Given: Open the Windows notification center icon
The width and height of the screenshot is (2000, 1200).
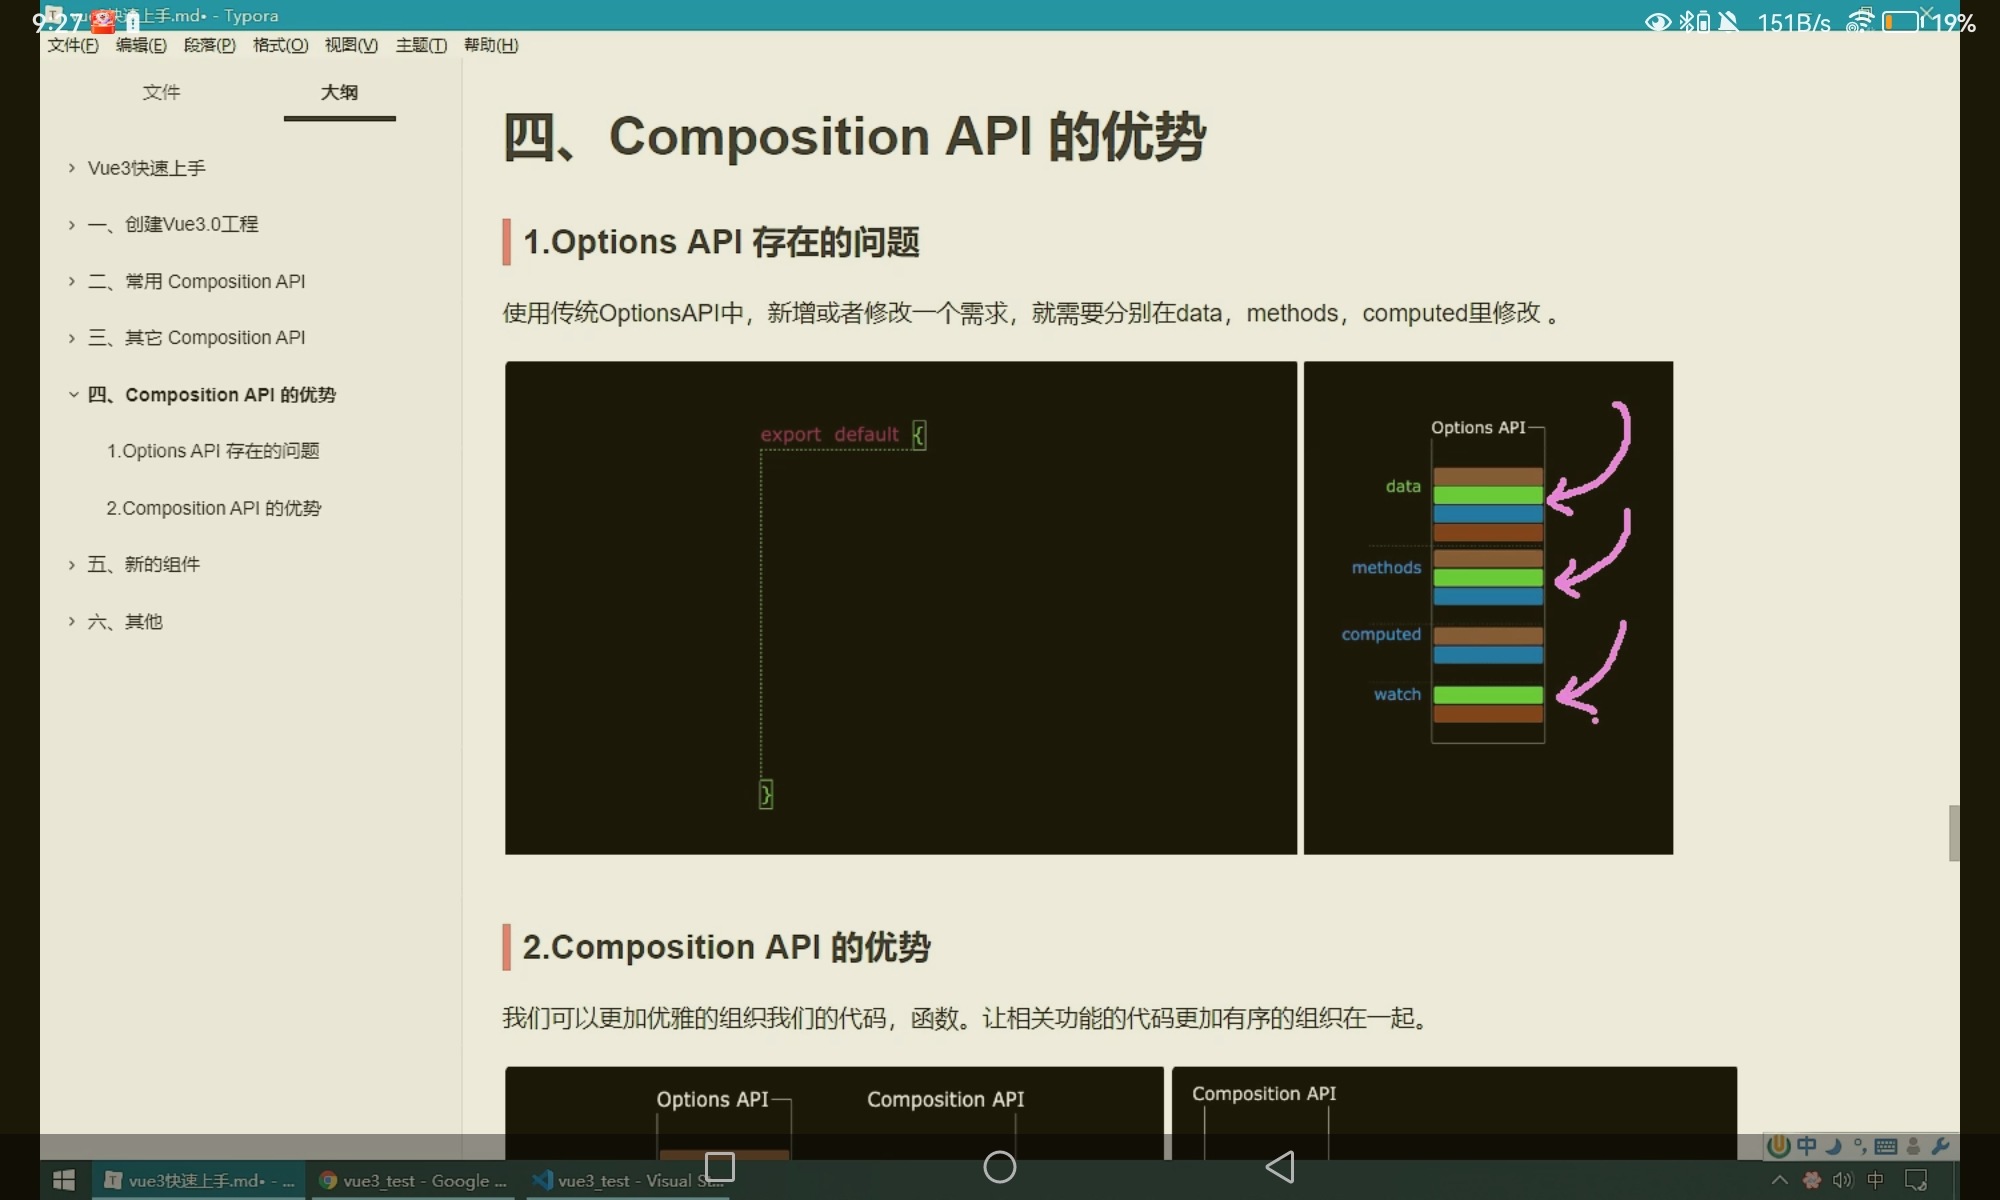Looking at the screenshot, I should click(x=1916, y=1180).
